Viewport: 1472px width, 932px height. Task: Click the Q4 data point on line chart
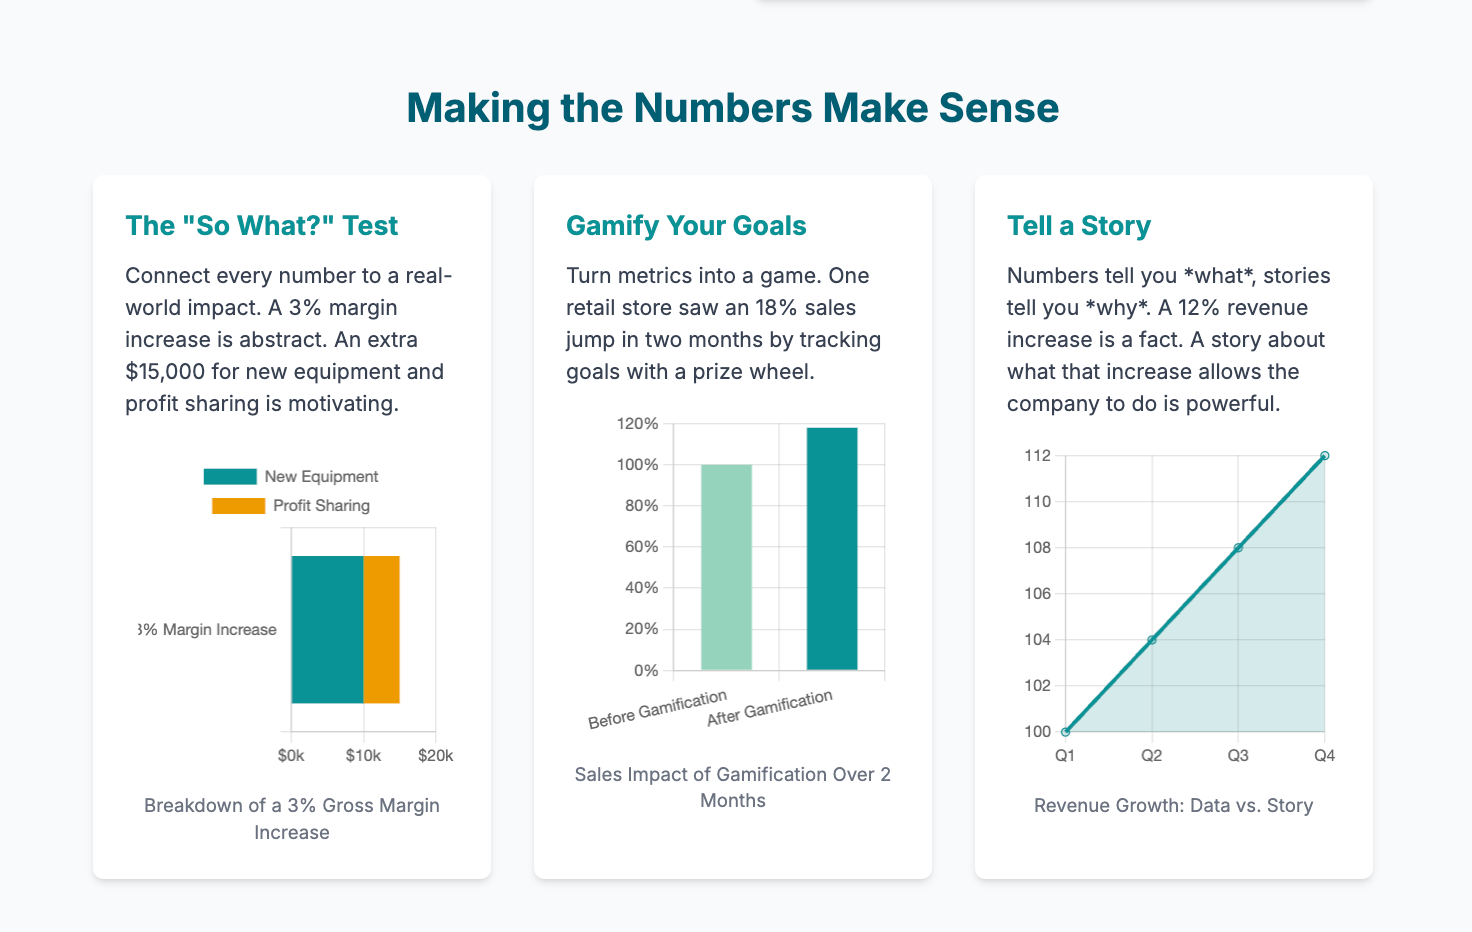1325,456
